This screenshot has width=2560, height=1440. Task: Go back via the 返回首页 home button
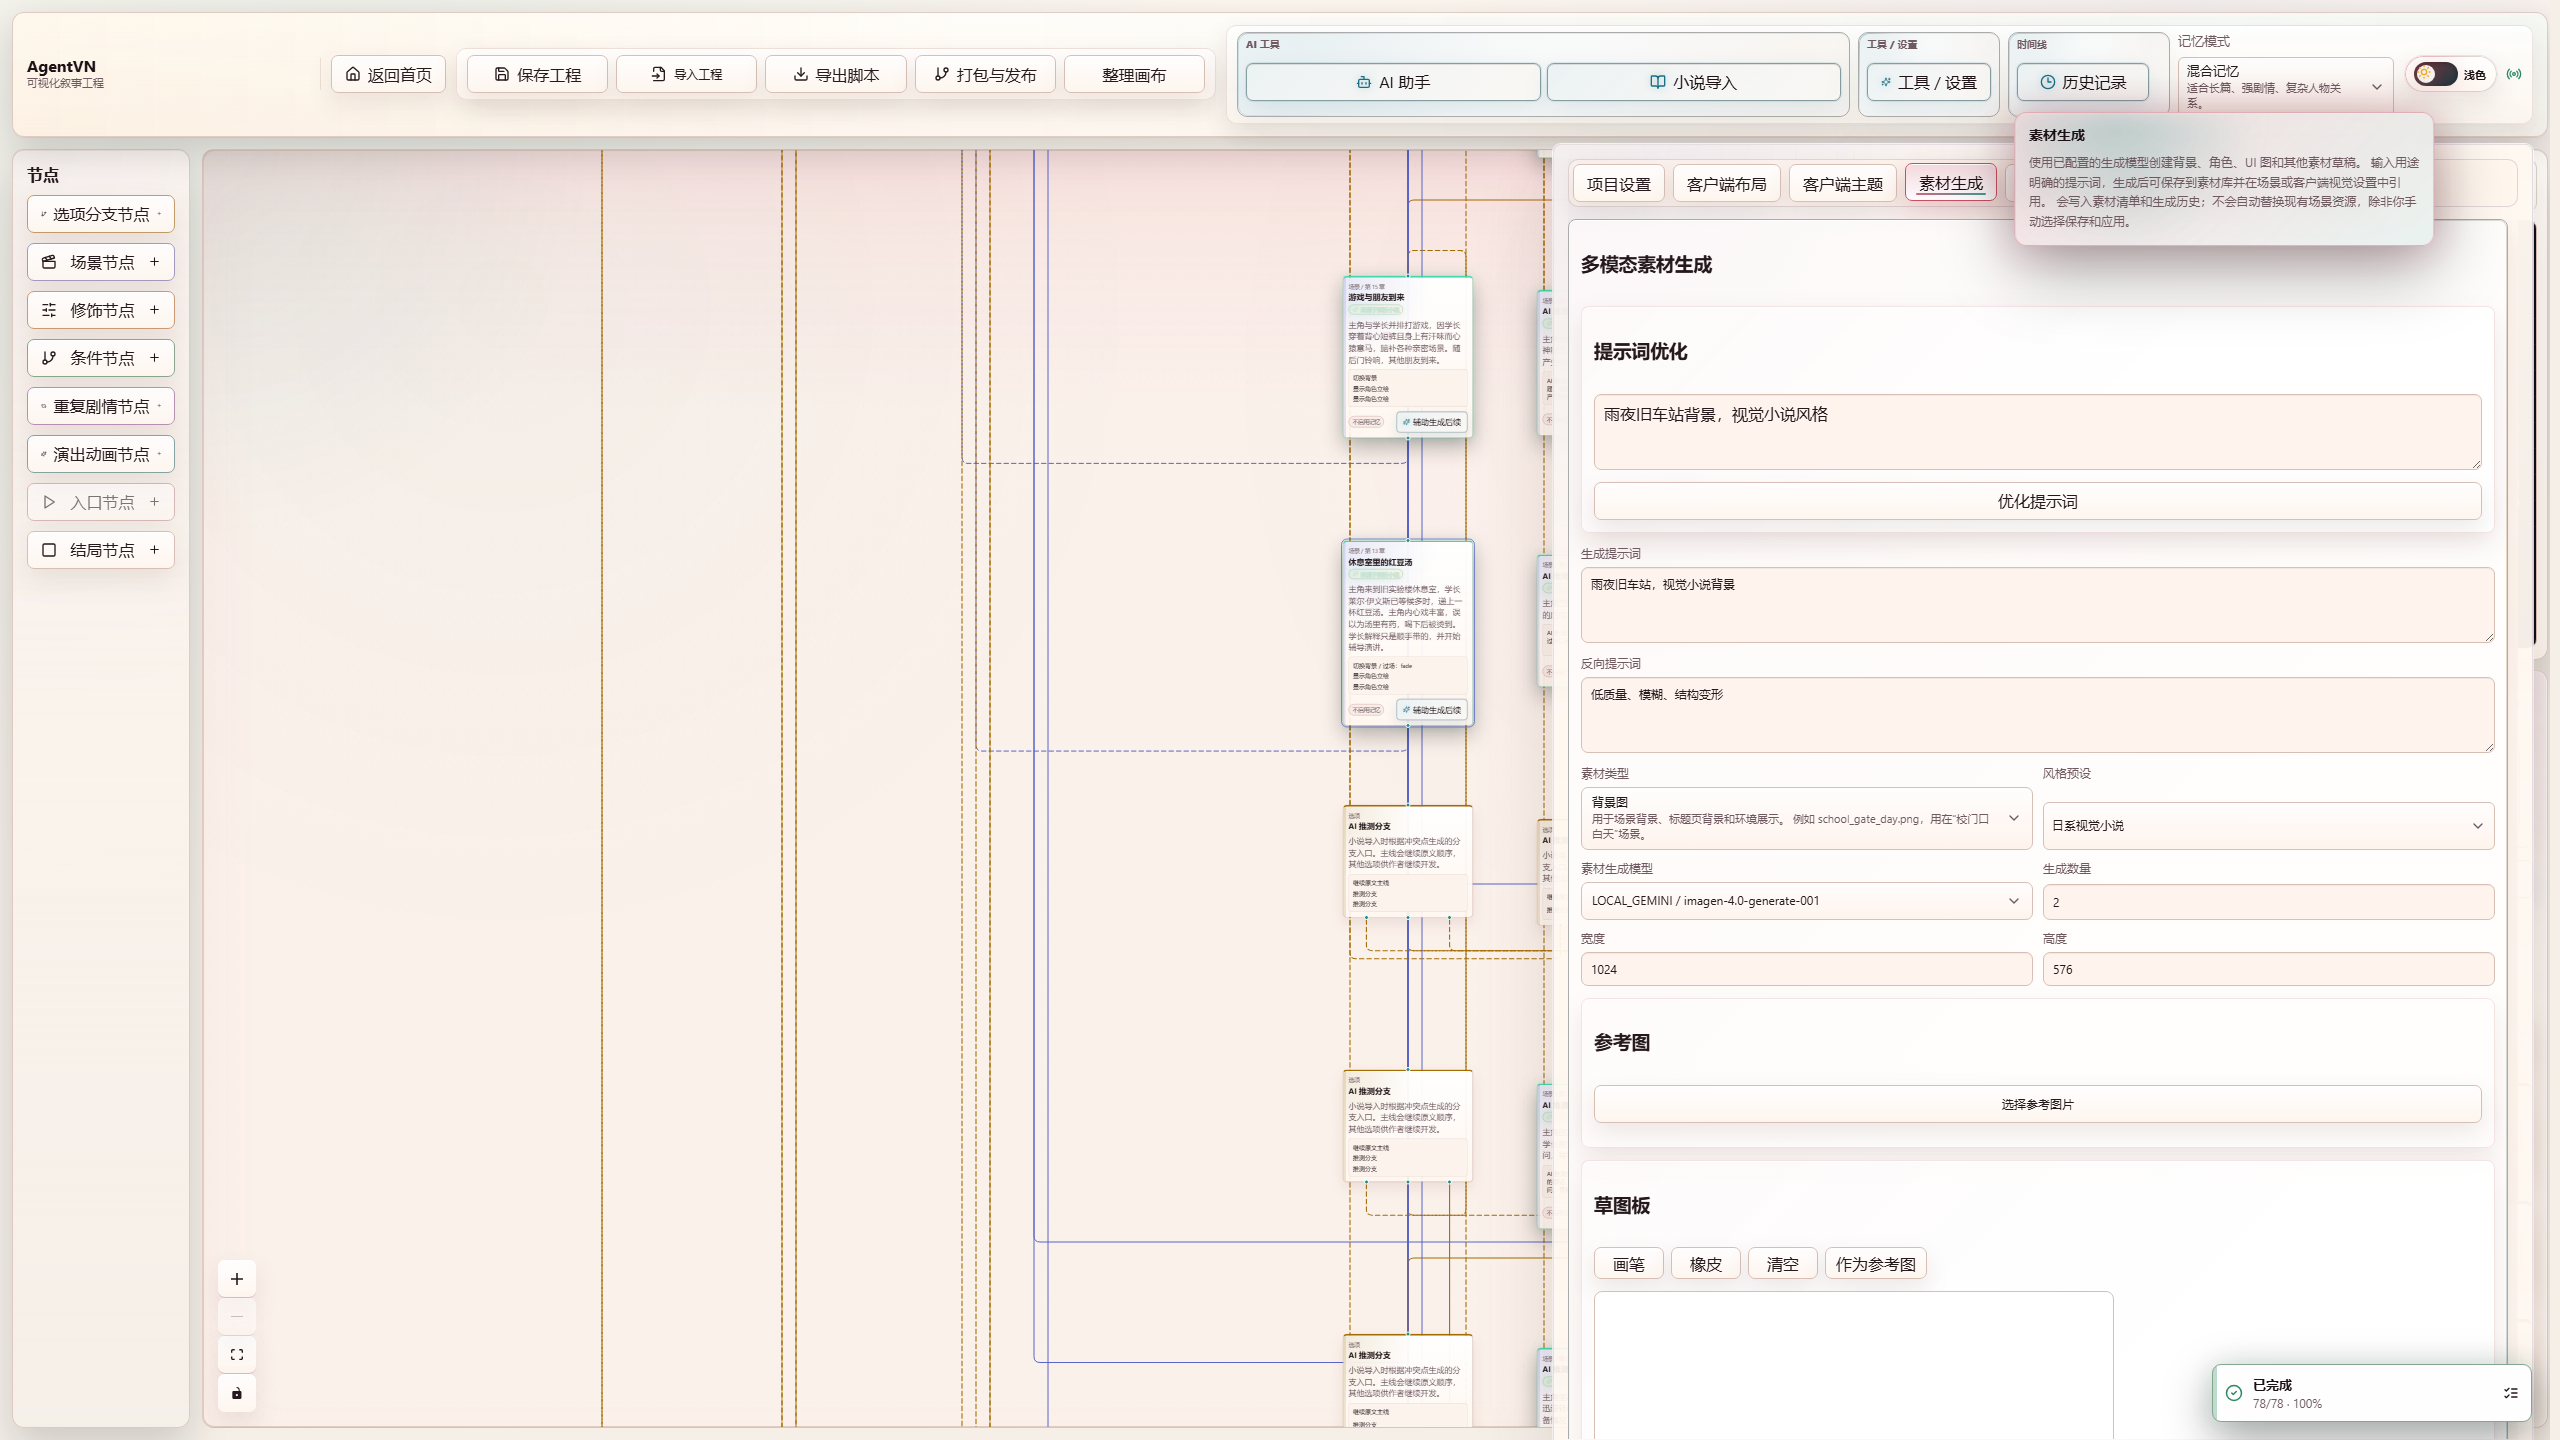388,75
